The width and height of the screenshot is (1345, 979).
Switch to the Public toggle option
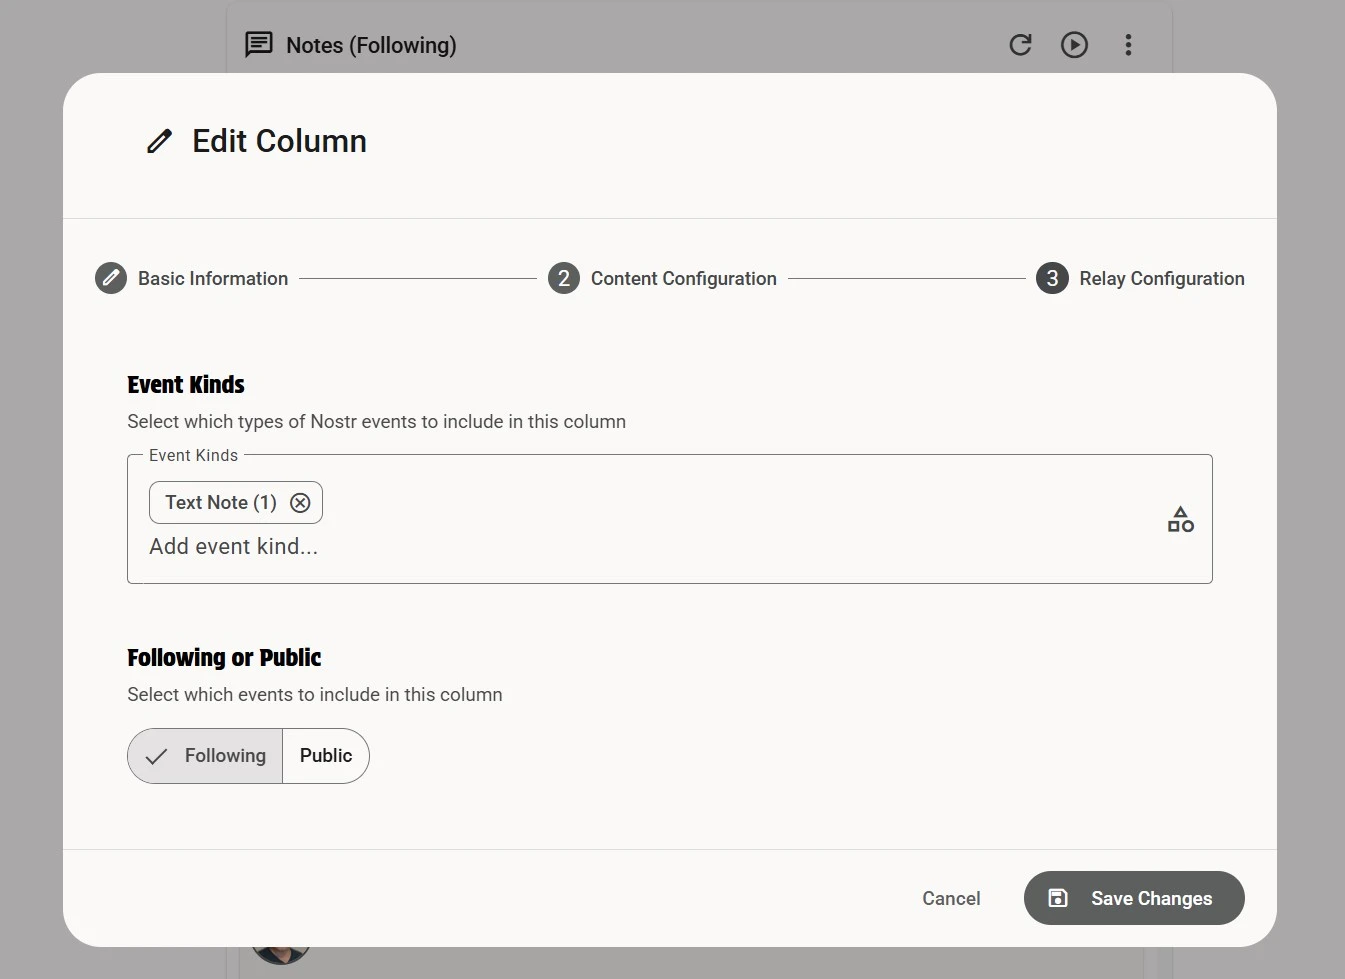click(x=326, y=756)
